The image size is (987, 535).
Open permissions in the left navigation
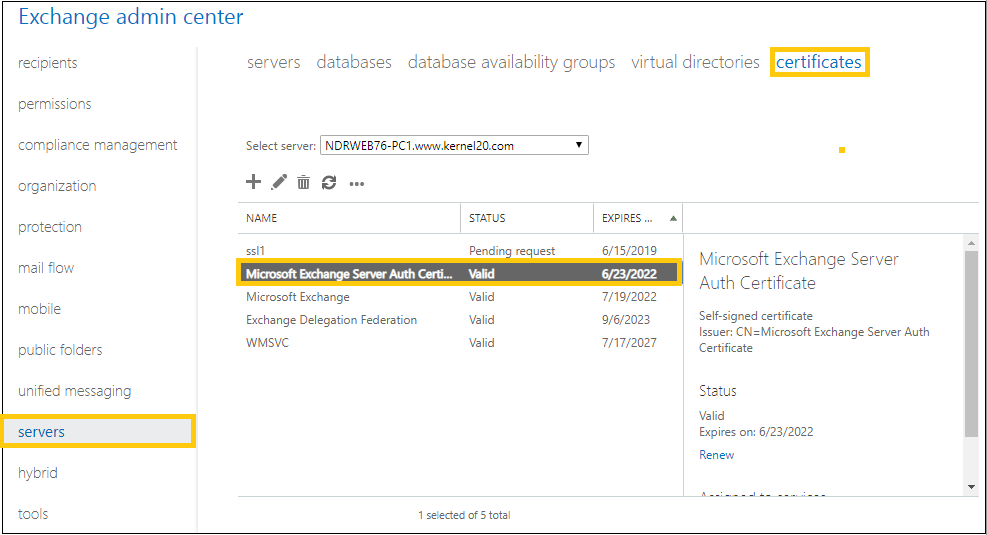[55, 104]
